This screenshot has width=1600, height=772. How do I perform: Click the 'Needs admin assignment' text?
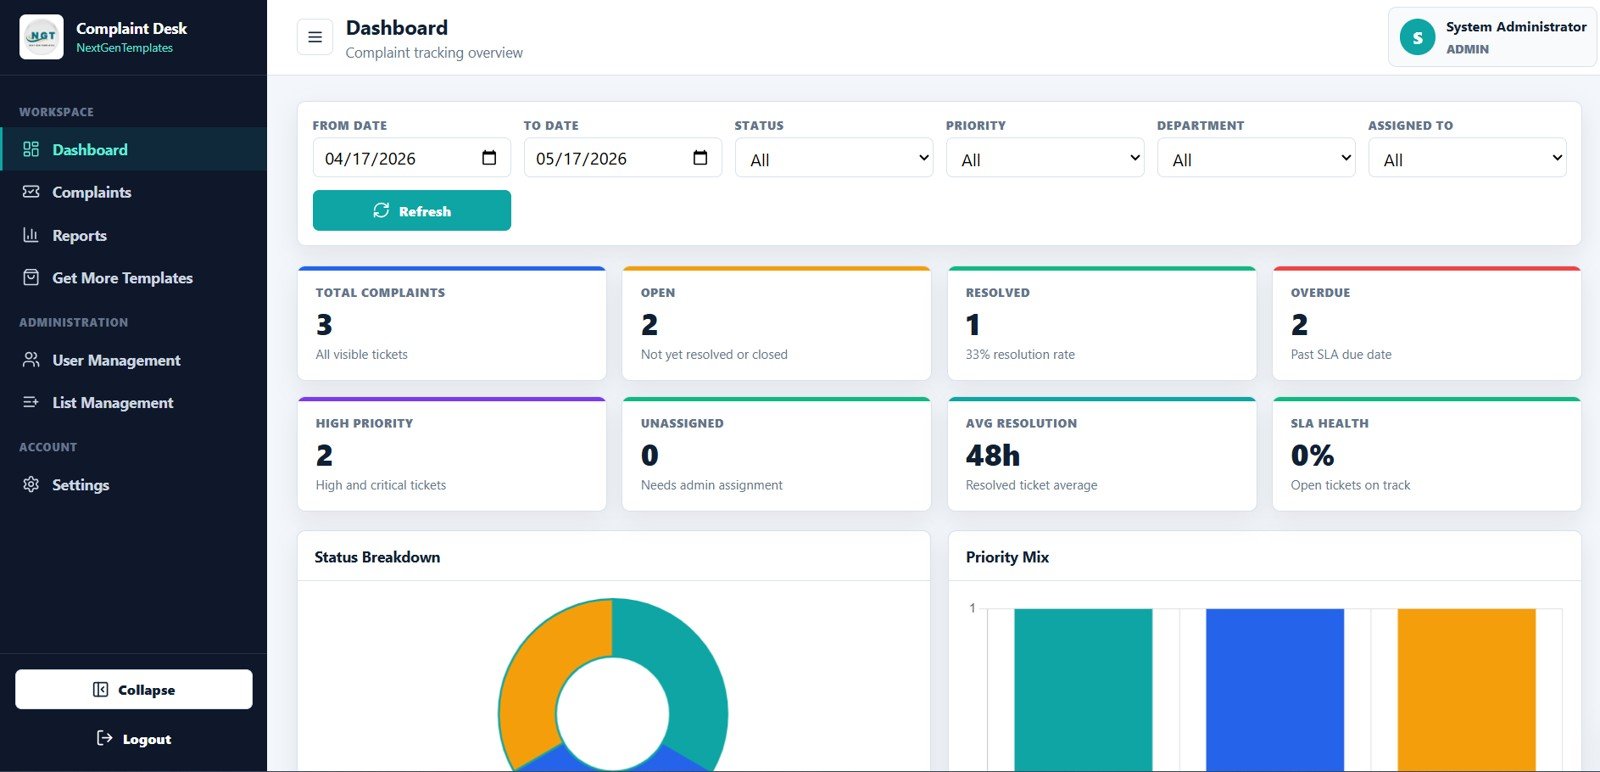712,485
